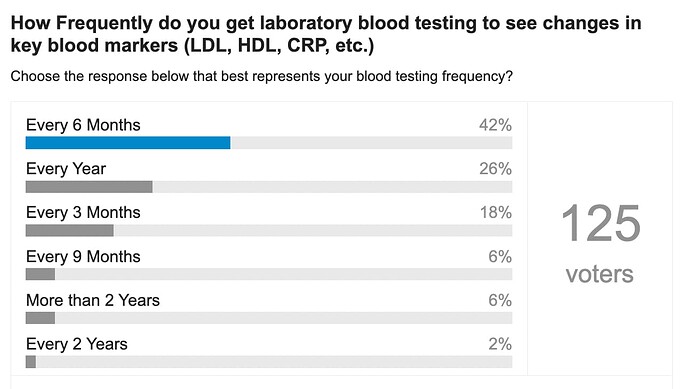Click the 2% result percentage
The image size is (690, 389).
point(500,344)
